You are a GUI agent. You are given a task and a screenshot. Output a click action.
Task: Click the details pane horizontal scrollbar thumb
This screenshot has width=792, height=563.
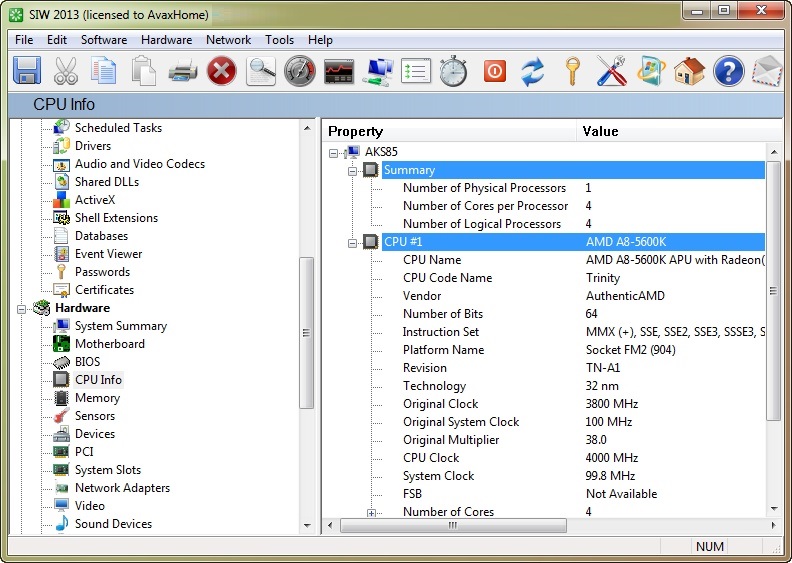point(453,526)
